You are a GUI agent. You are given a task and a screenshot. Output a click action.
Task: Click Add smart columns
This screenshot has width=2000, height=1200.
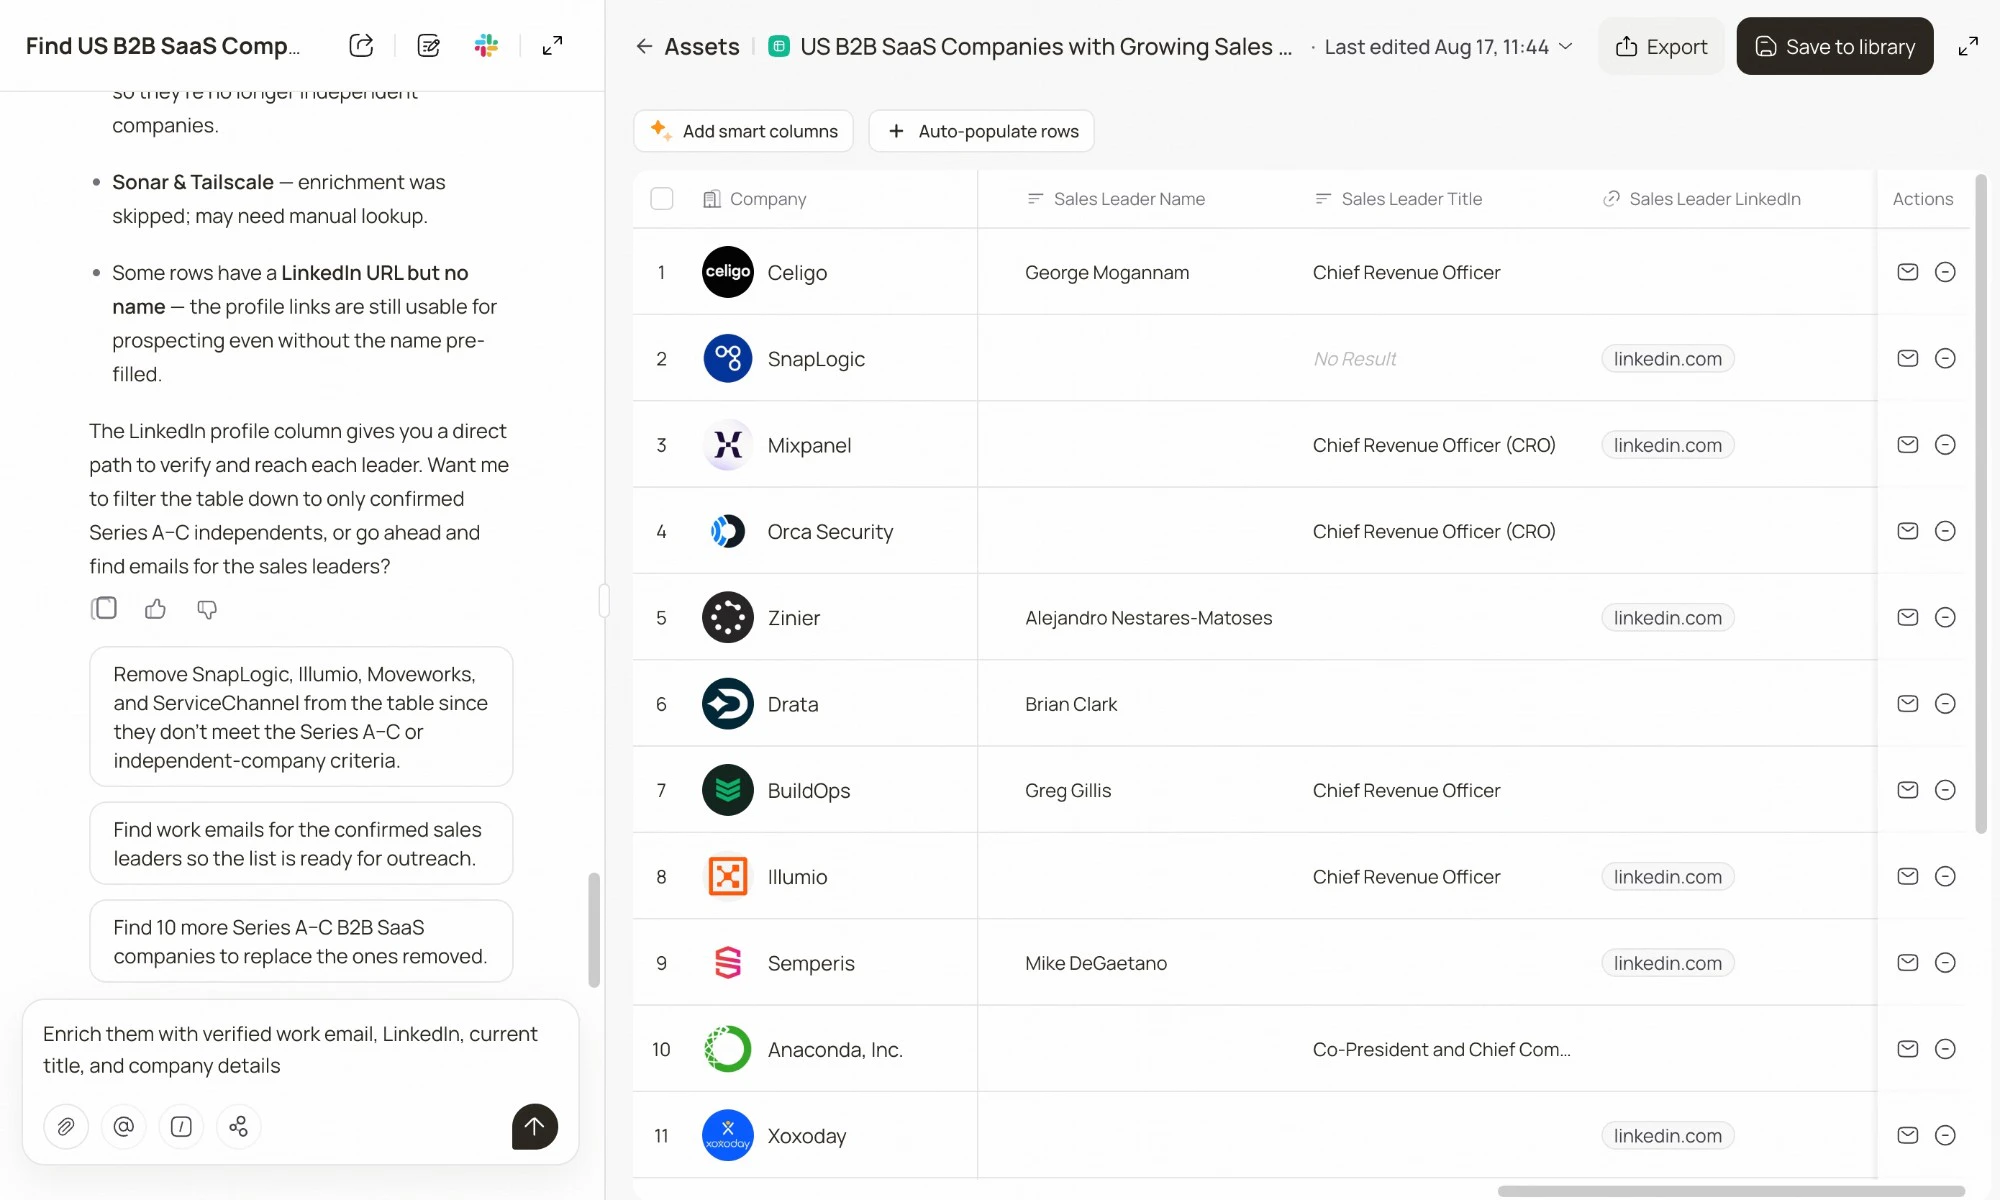[744, 131]
